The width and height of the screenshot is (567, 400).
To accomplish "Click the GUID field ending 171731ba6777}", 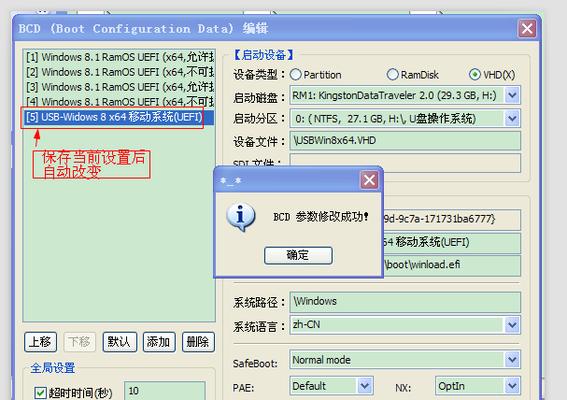I will [452, 219].
